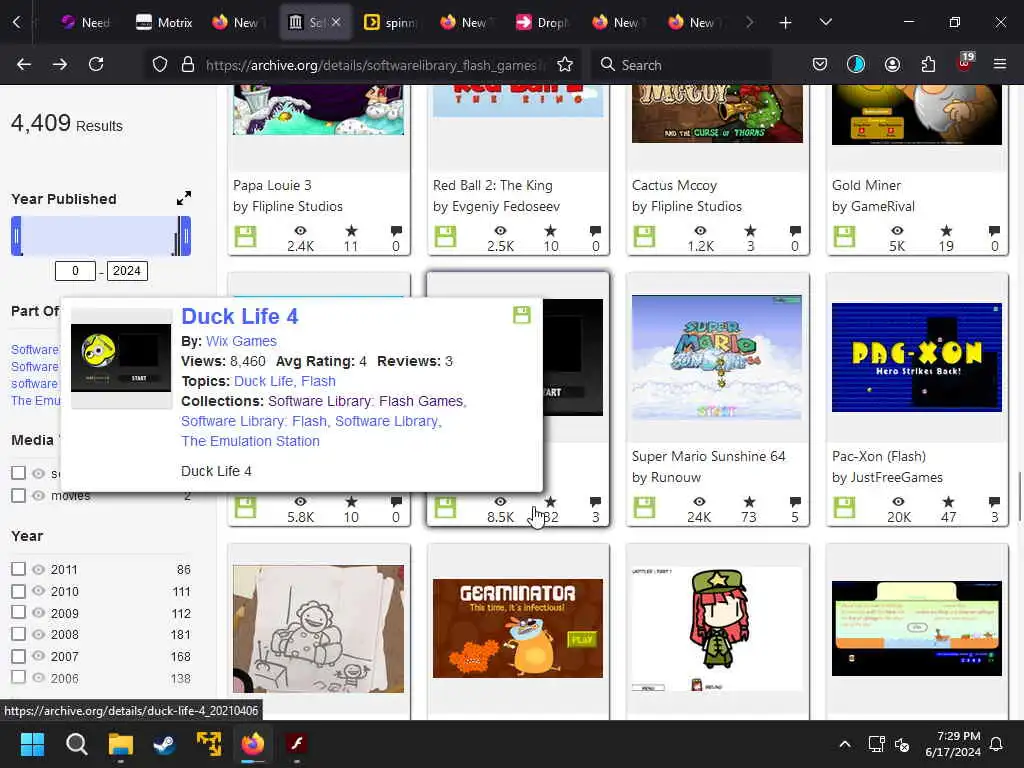Viewport: 1024px width, 768px height.
Task: Open the Extensions puzzle icon
Action: (x=928, y=64)
